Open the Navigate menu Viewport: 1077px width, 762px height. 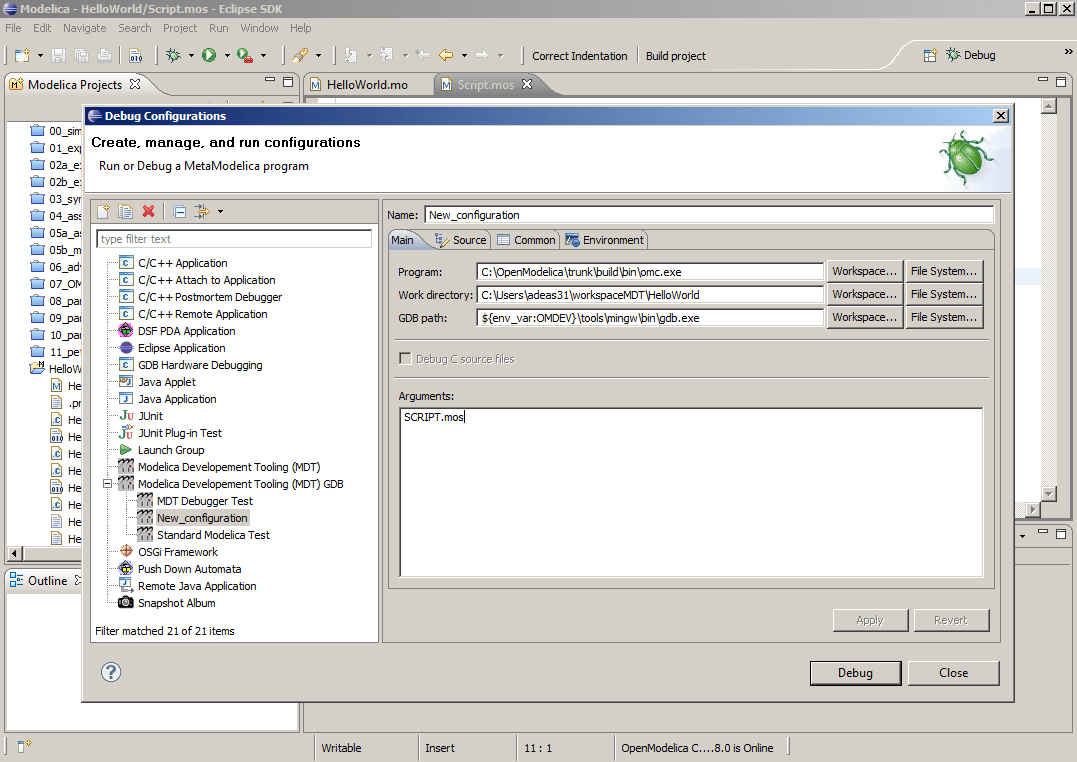tap(84, 27)
